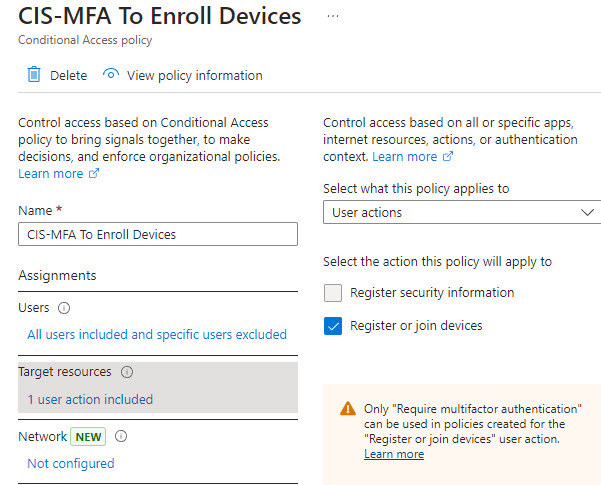Click external link icon after right Learn more
Image resolution: width=601 pixels, height=485 pixels.
448,156
